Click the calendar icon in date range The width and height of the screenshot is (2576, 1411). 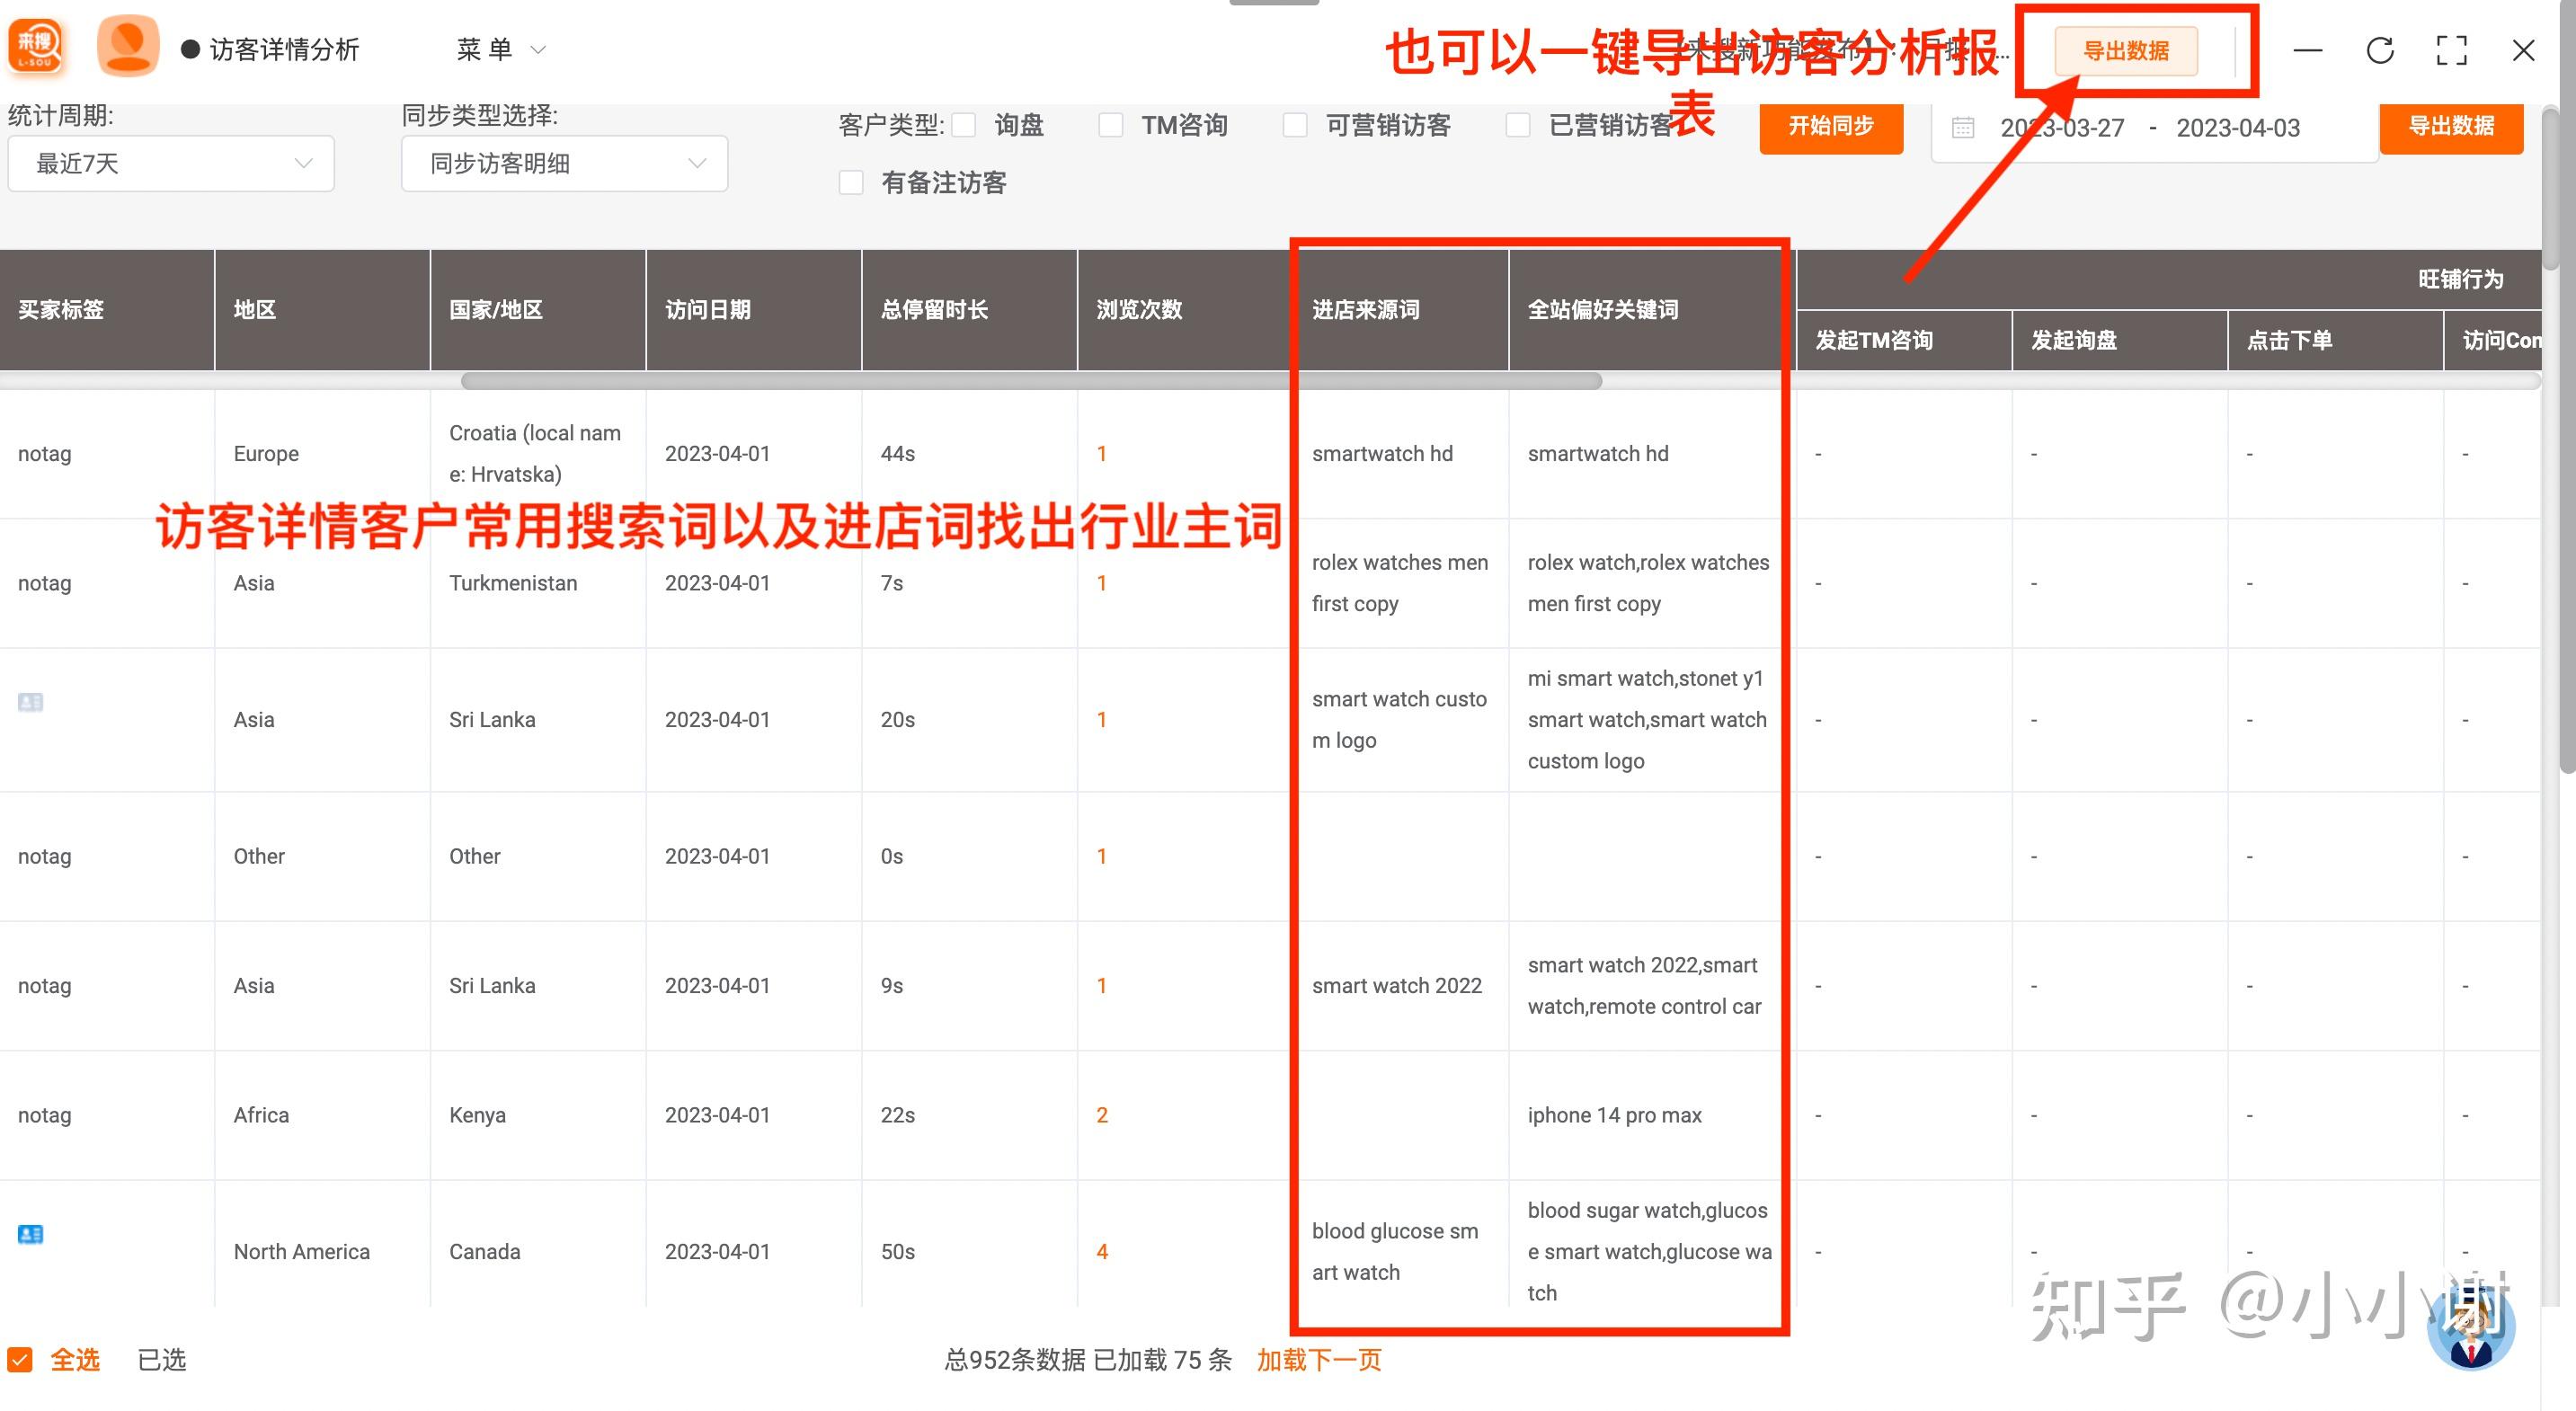pos(1963,128)
